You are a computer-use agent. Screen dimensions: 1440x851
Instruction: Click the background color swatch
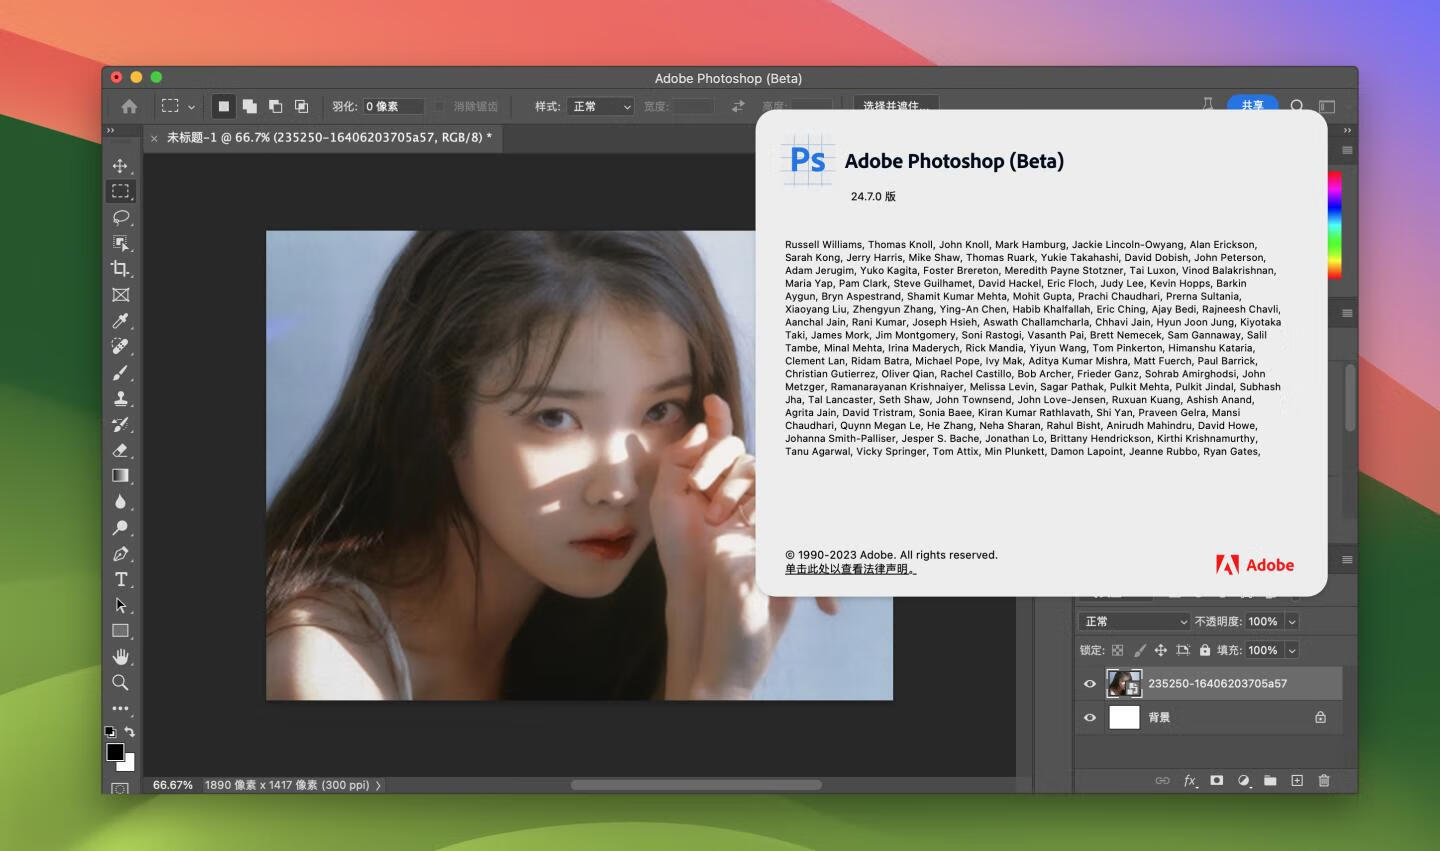(128, 764)
